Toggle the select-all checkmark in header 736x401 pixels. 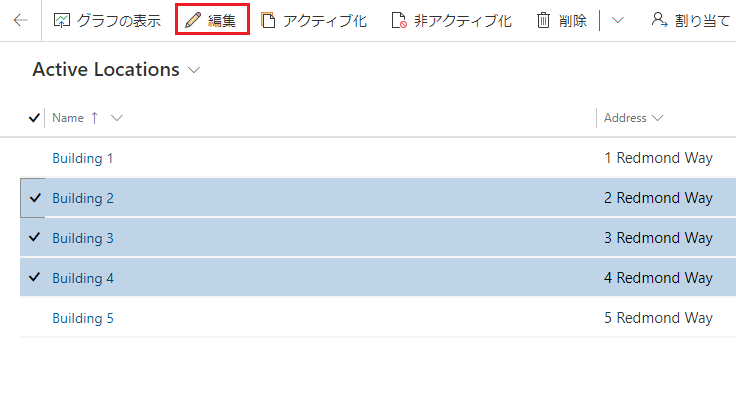tap(35, 118)
